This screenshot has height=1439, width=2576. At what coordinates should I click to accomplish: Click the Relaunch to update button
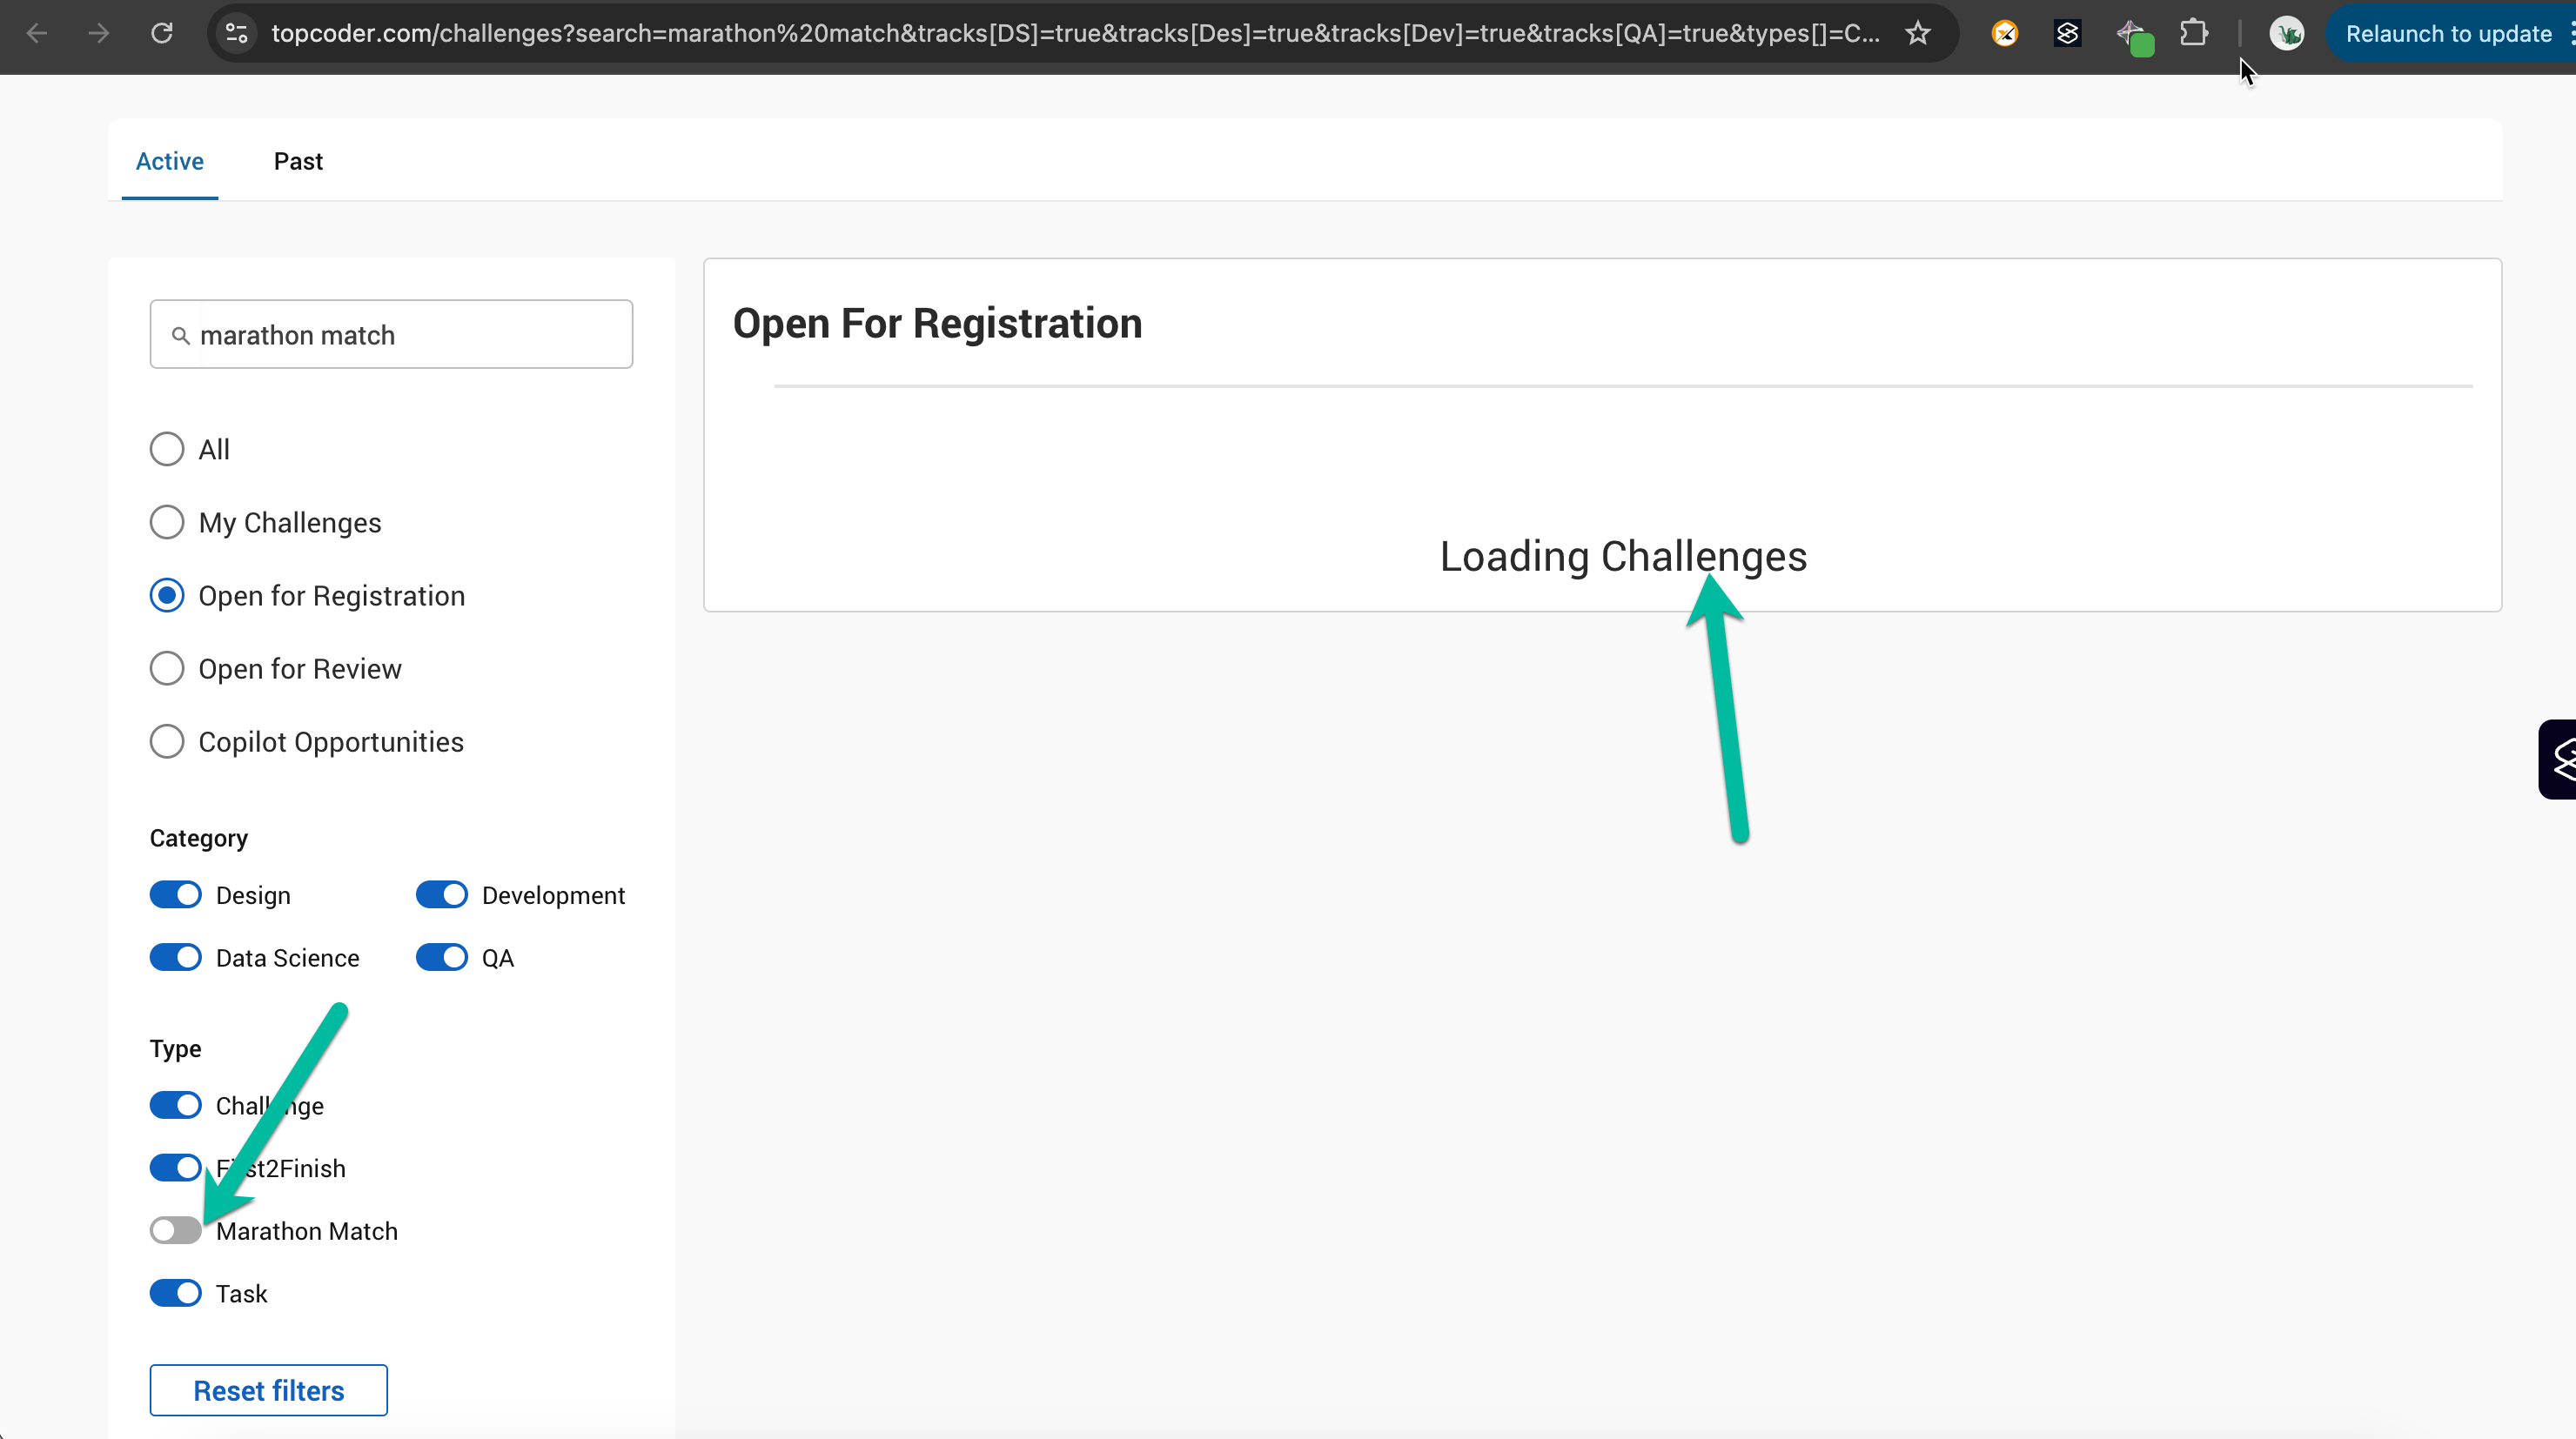(2448, 34)
